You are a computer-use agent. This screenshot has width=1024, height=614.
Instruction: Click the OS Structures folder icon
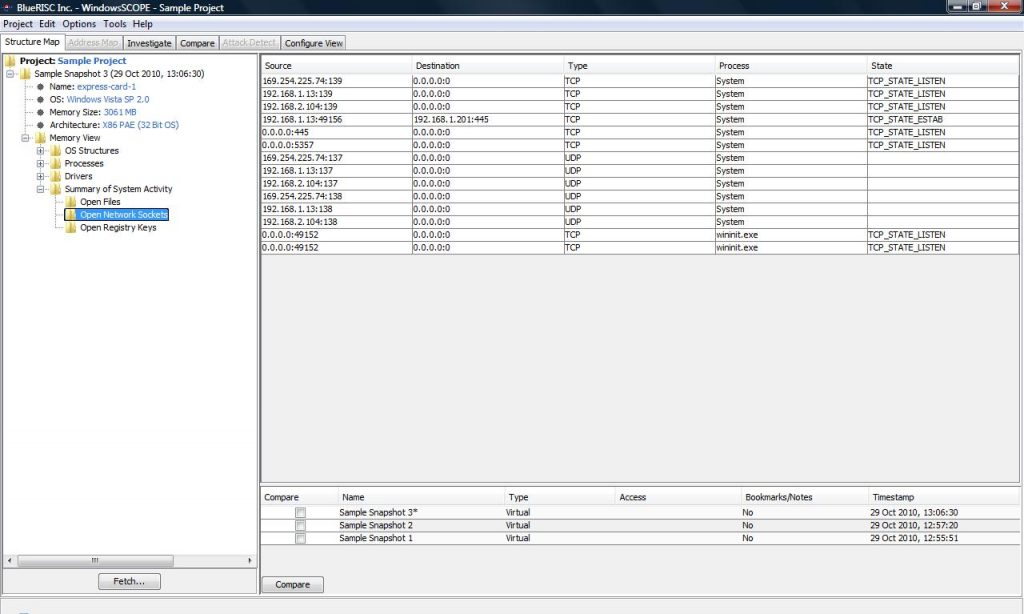56,150
